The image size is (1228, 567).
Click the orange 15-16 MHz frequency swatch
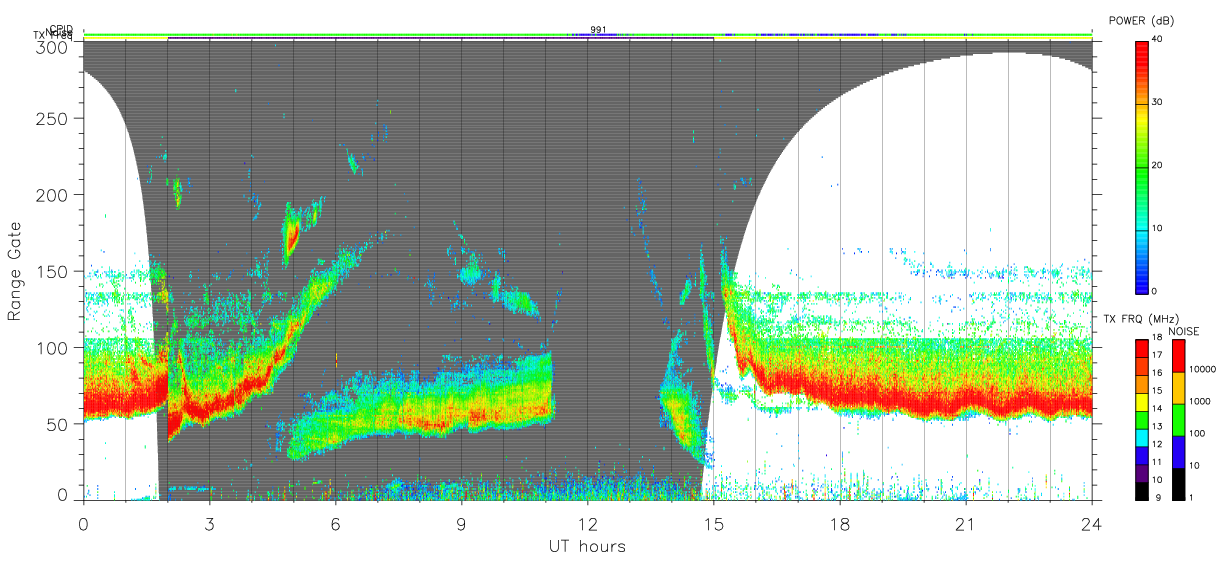(1142, 382)
